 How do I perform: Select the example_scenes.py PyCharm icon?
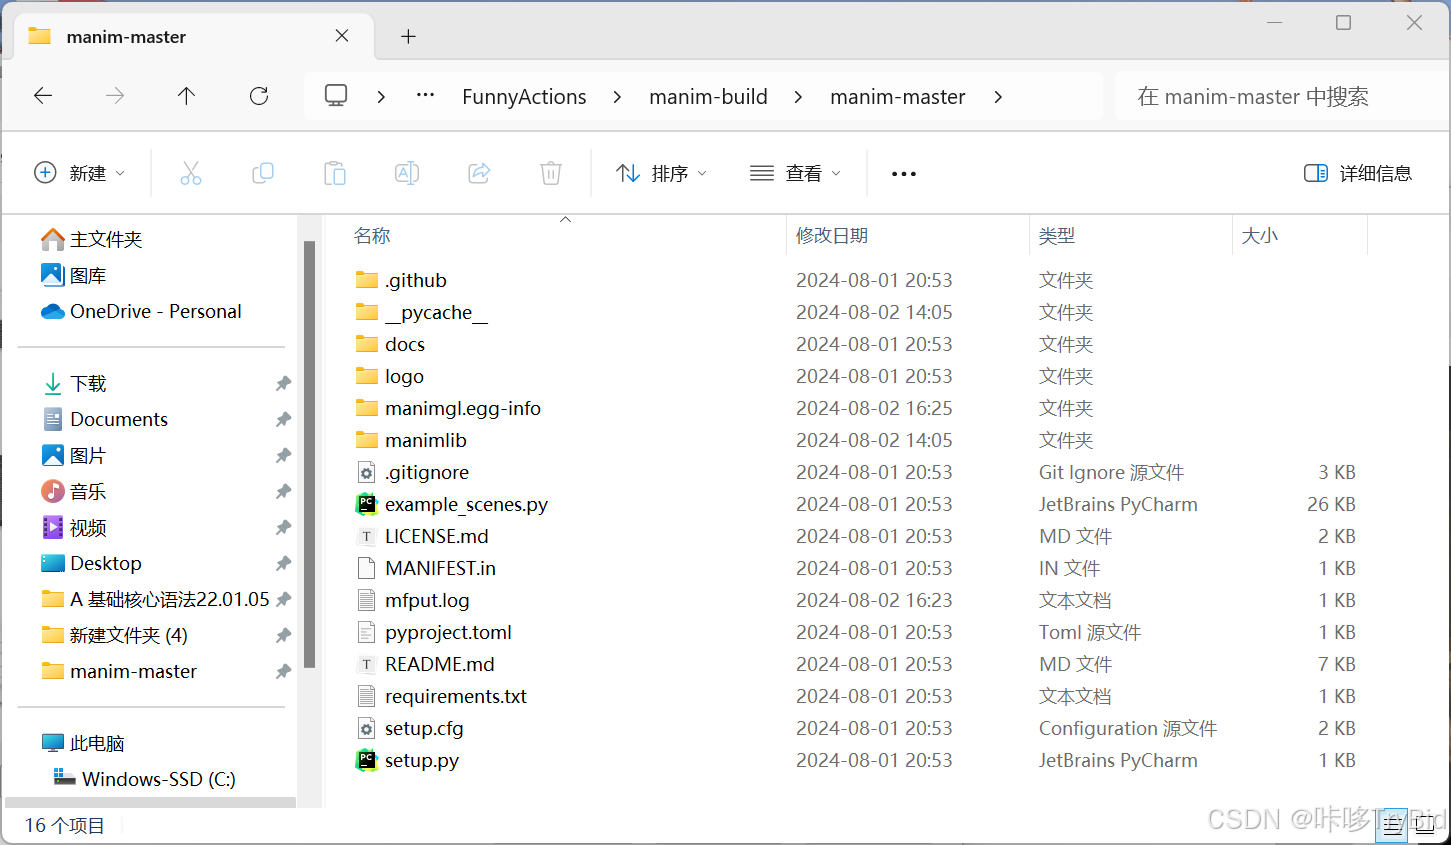click(367, 504)
